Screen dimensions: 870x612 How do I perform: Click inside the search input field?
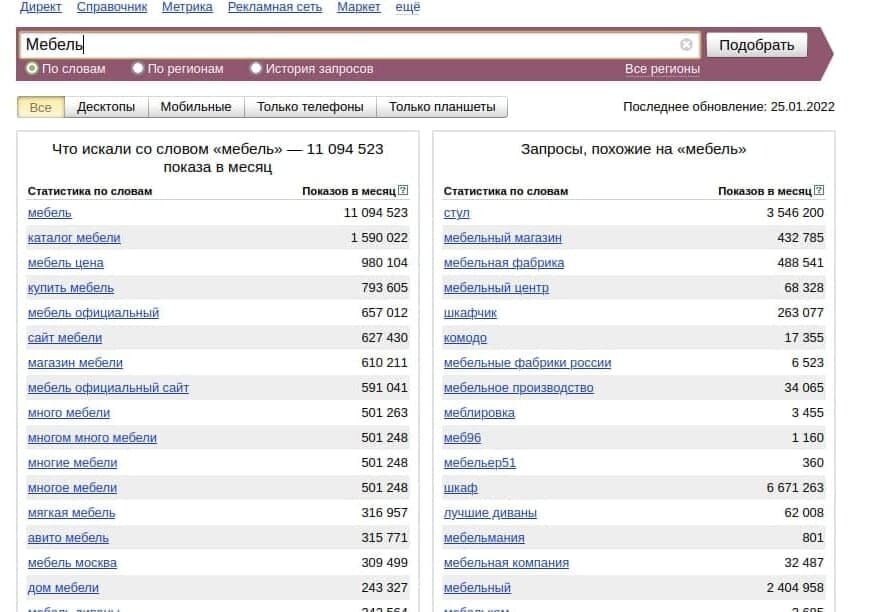click(x=300, y=44)
